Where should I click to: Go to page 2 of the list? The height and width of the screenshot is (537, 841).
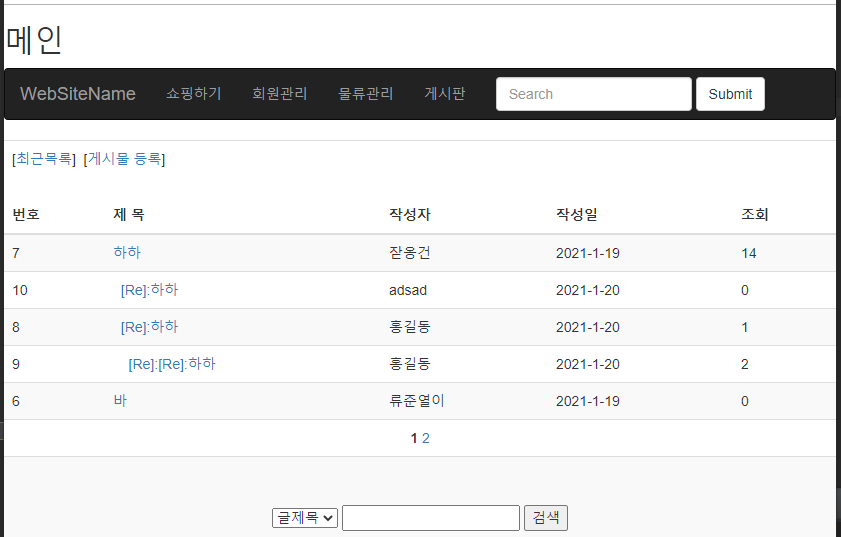pyautogui.click(x=426, y=438)
